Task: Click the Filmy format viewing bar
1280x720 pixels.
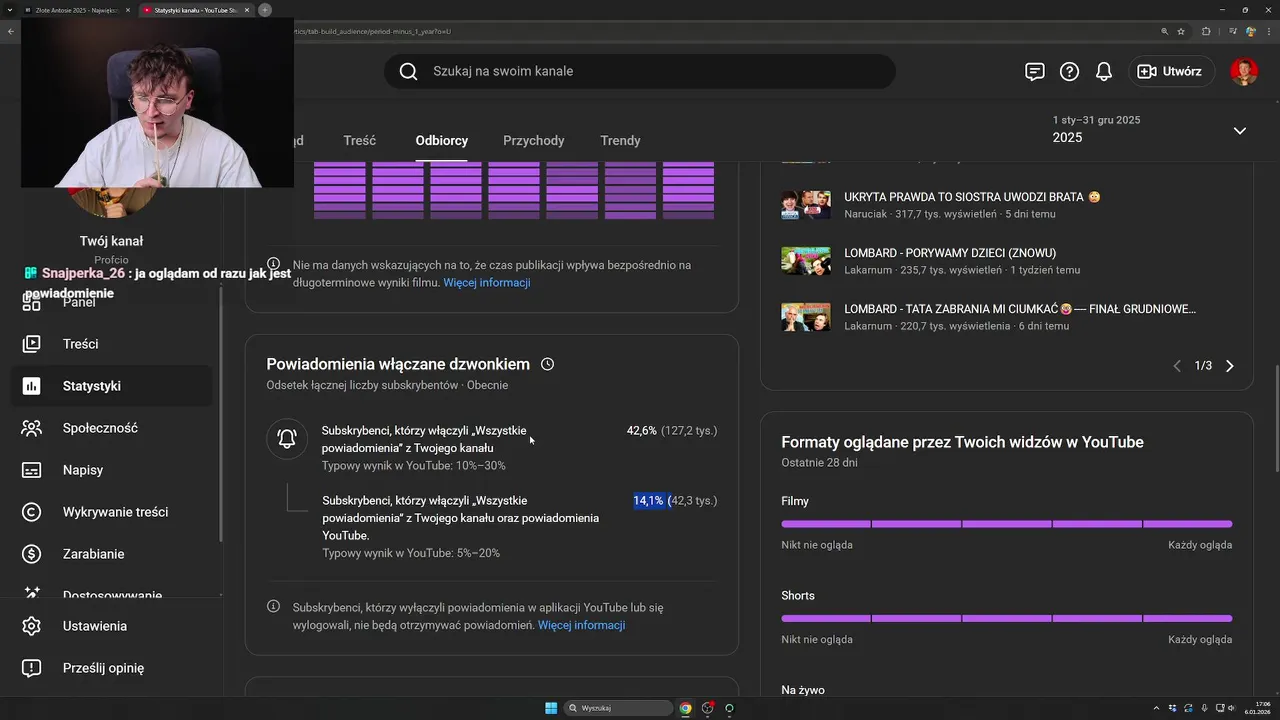Action: pos(1007,524)
